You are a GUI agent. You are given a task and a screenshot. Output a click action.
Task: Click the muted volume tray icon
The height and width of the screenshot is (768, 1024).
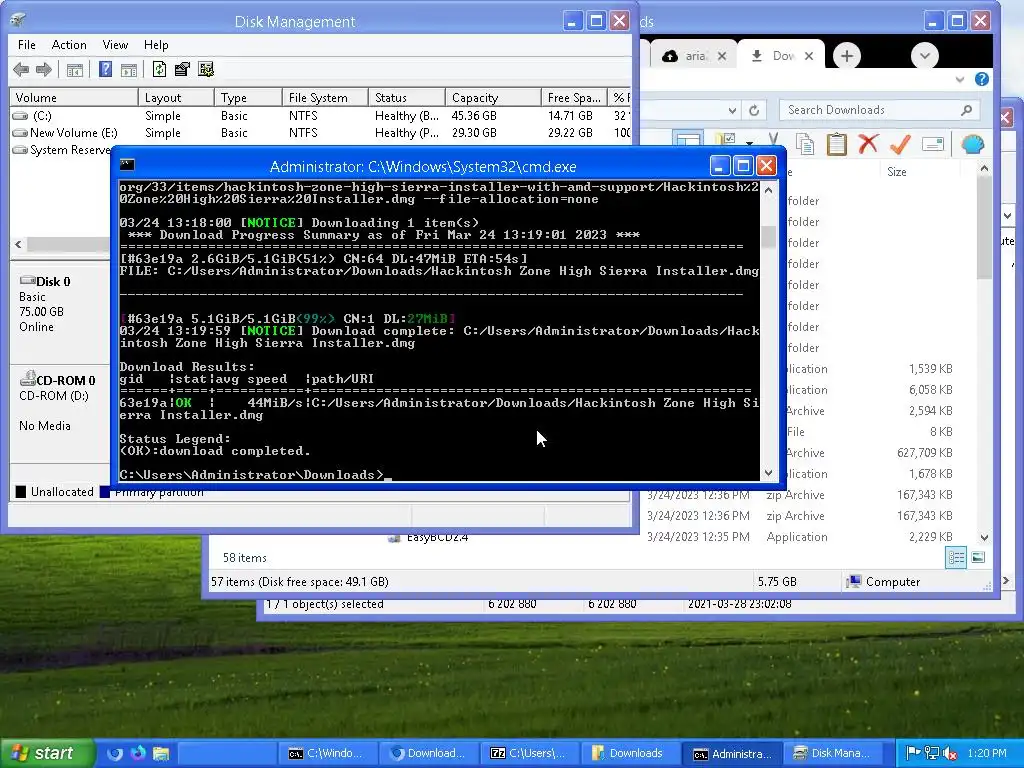950,753
